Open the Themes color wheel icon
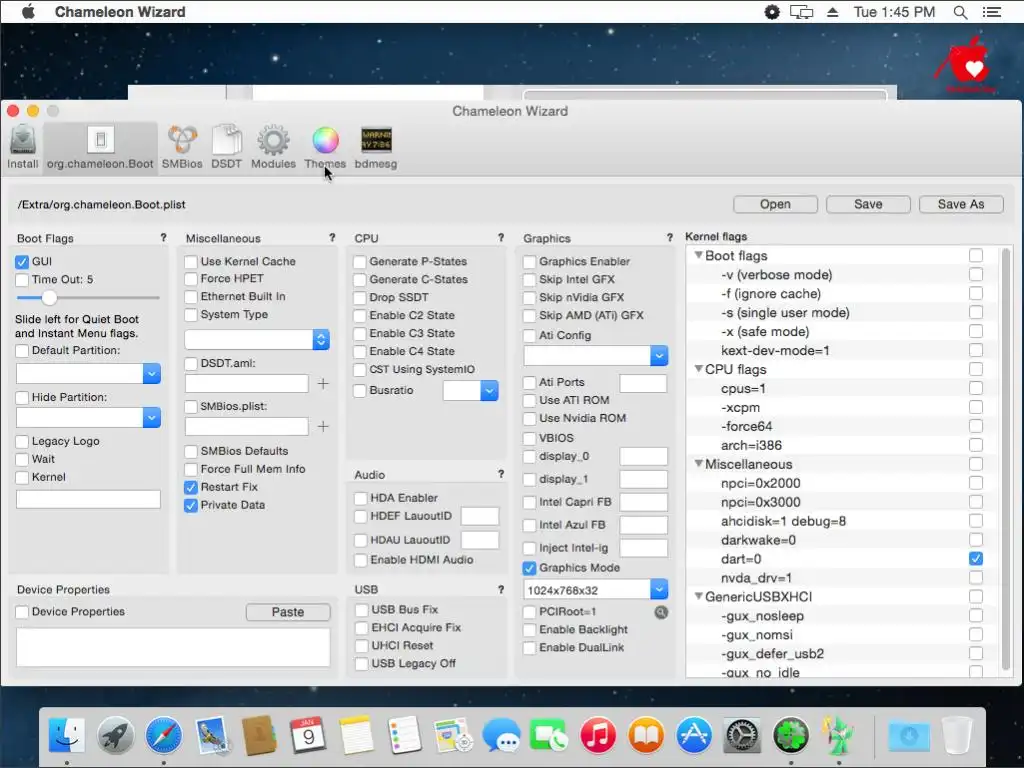This screenshot has height=768, width=1024. pyautogui.click(x=325, y=148)
